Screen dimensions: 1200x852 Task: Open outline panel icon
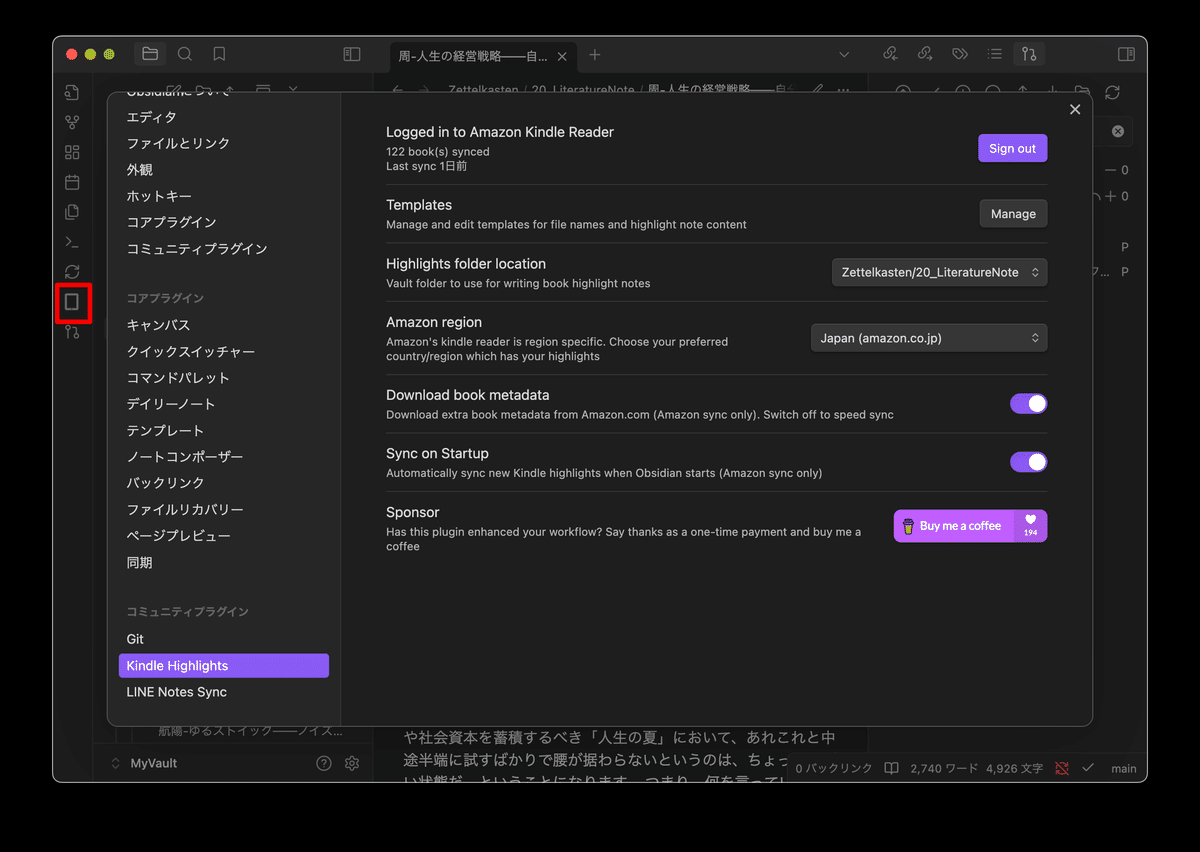(994, 54)
